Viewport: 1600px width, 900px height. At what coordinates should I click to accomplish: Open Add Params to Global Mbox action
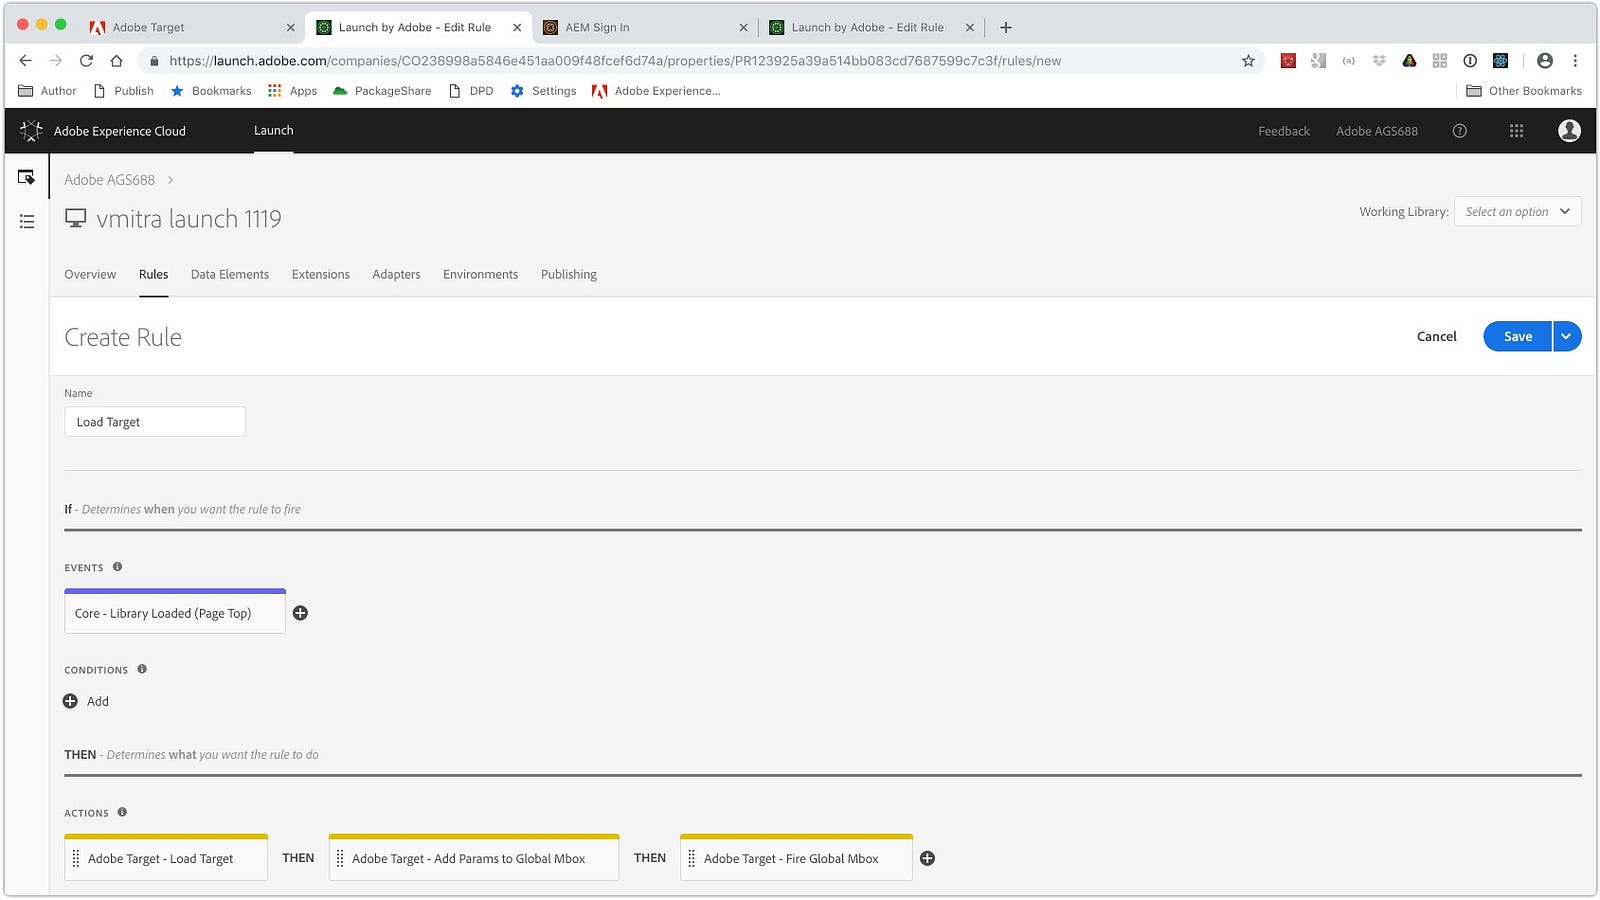tap(474, 858)
